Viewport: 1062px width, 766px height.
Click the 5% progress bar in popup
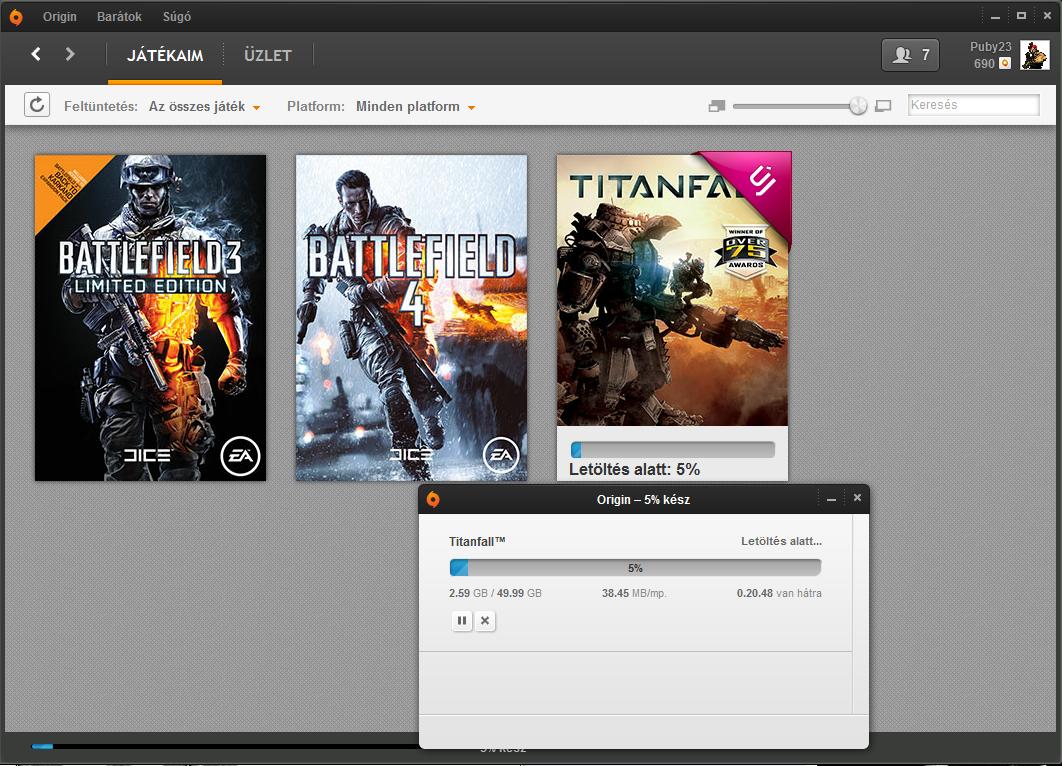click(635, 568)
